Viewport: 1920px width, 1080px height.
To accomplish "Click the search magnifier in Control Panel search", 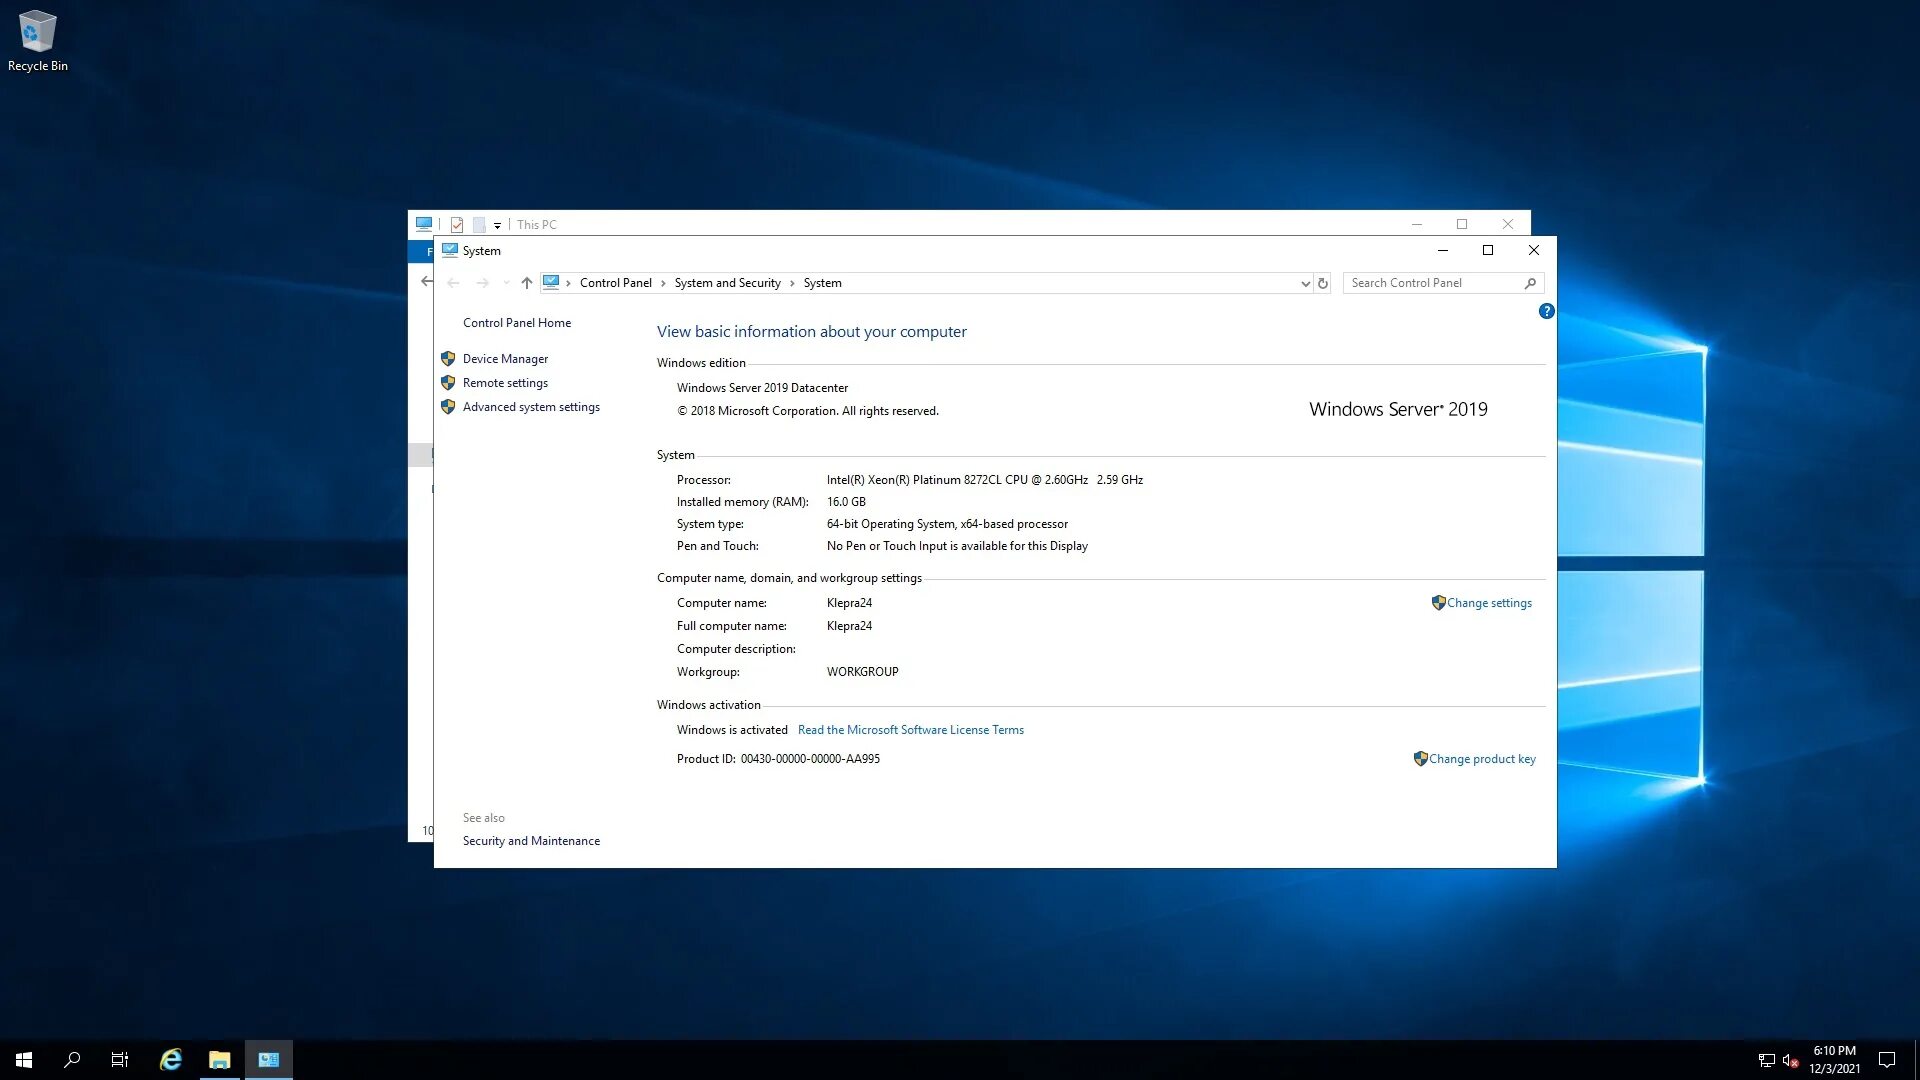I will click(1530, 283).
